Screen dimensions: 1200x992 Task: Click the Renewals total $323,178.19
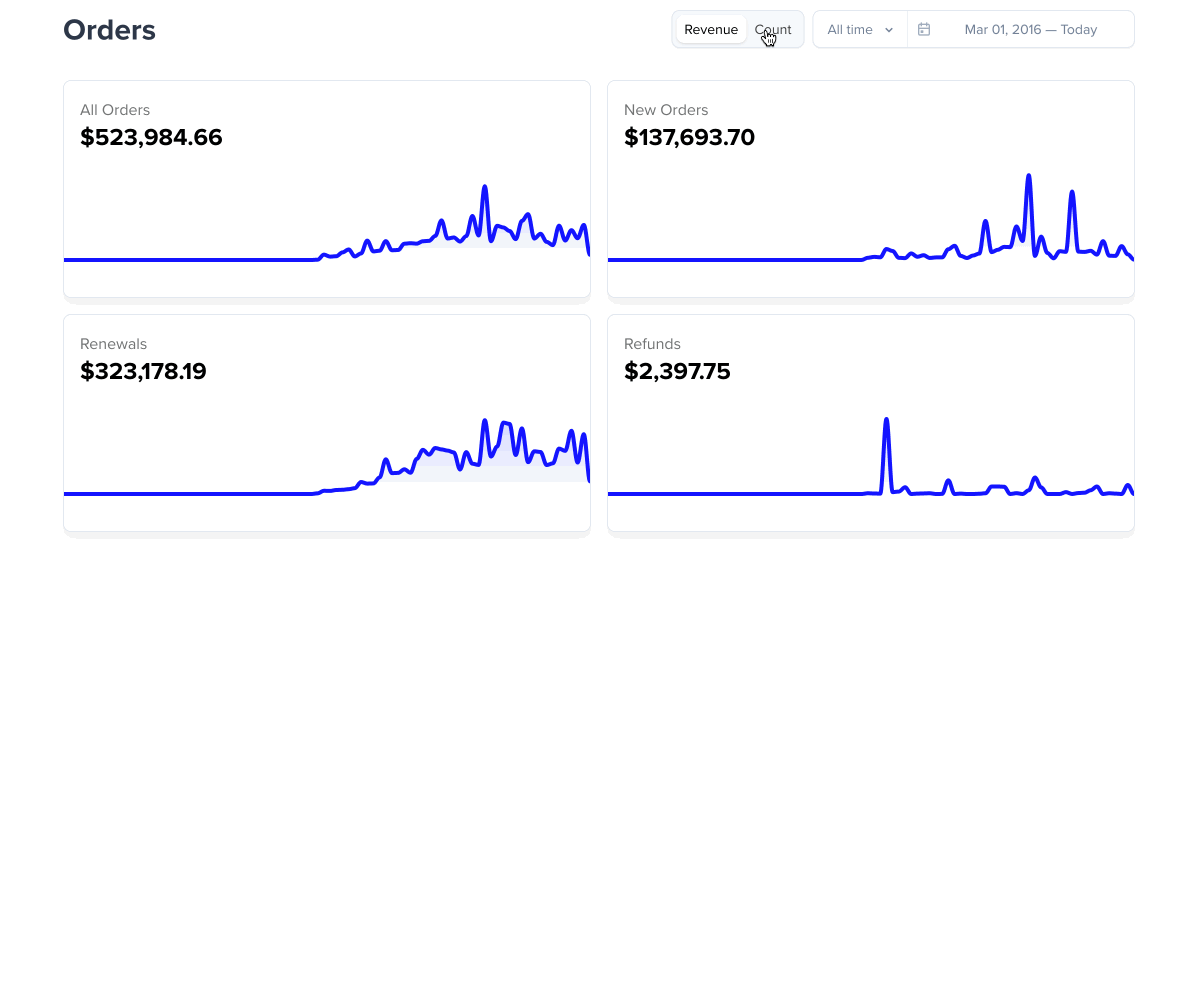[143, 371]
